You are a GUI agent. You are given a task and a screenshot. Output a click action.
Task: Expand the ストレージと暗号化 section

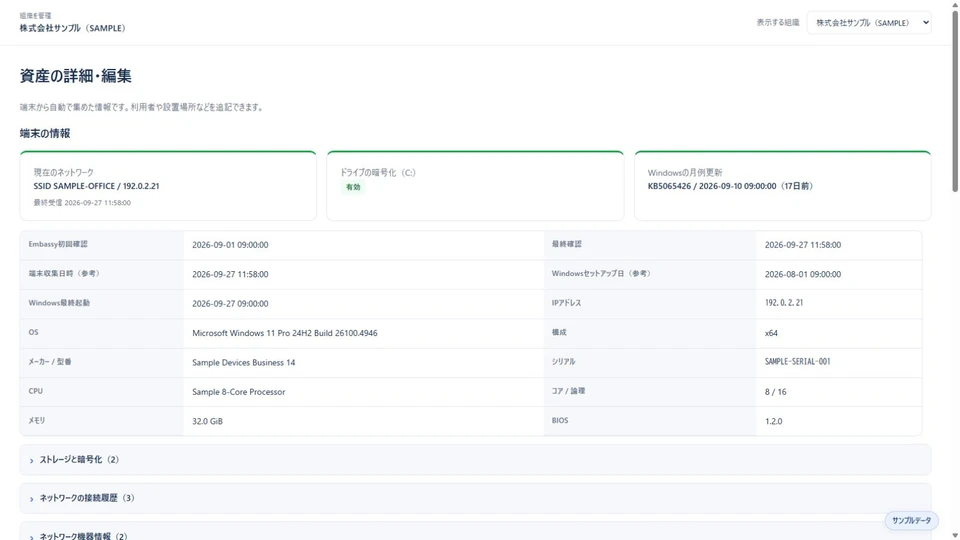point(475,460)
